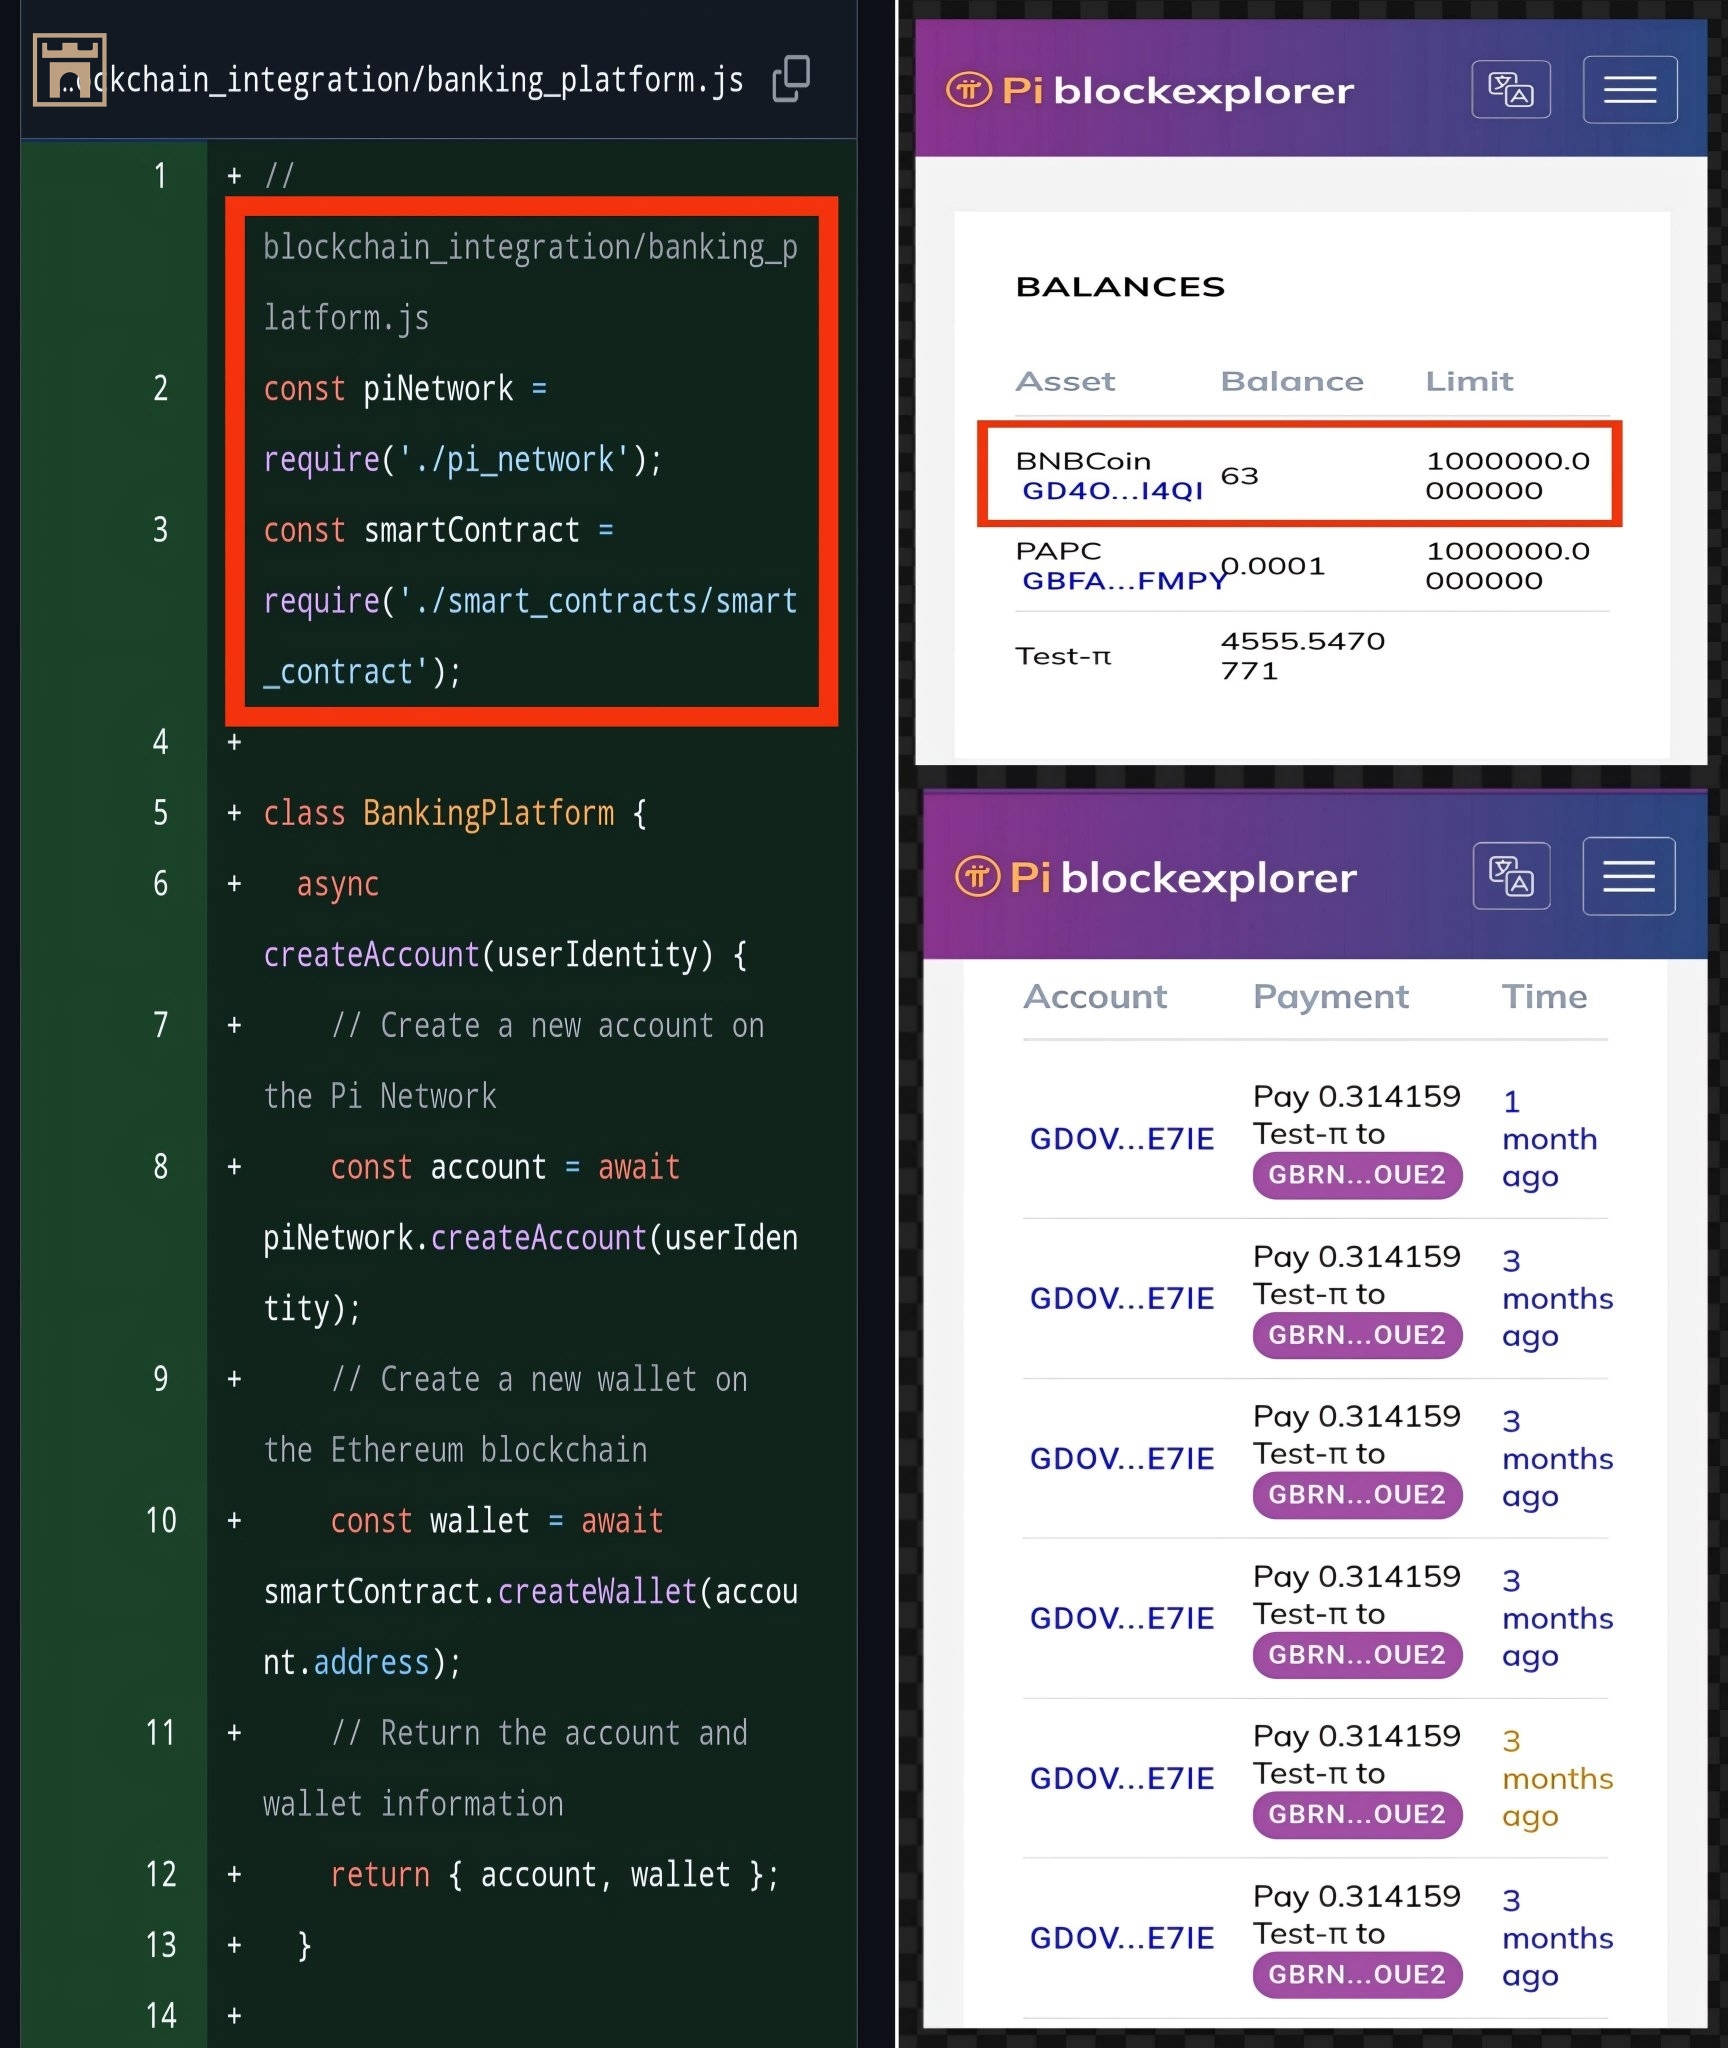Select the Test-π balance 4555.5470771

point(1303,656)
